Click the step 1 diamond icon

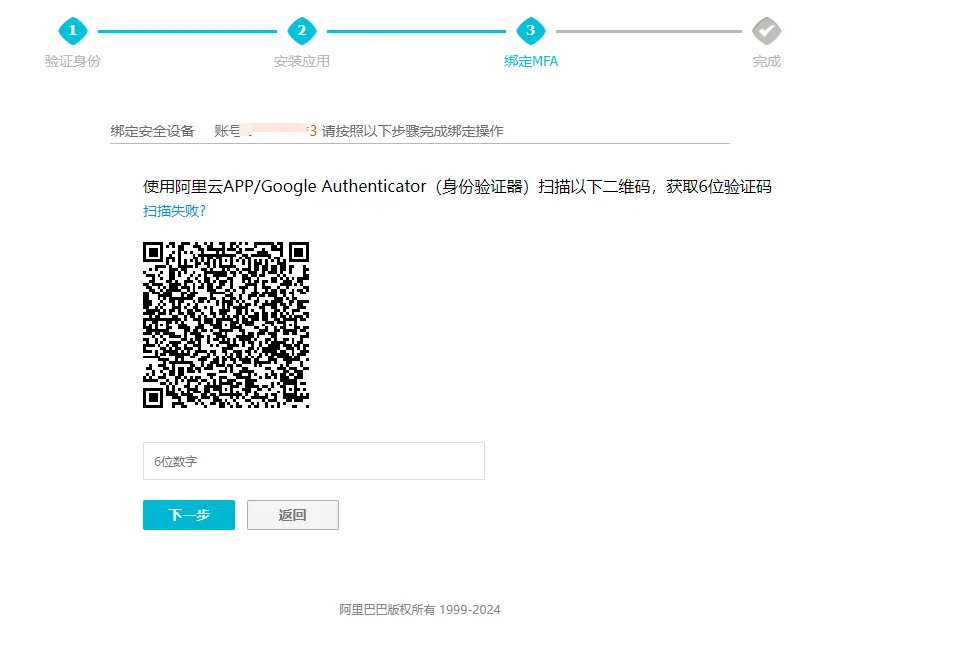pyautogui.click(x=72, y=30)
